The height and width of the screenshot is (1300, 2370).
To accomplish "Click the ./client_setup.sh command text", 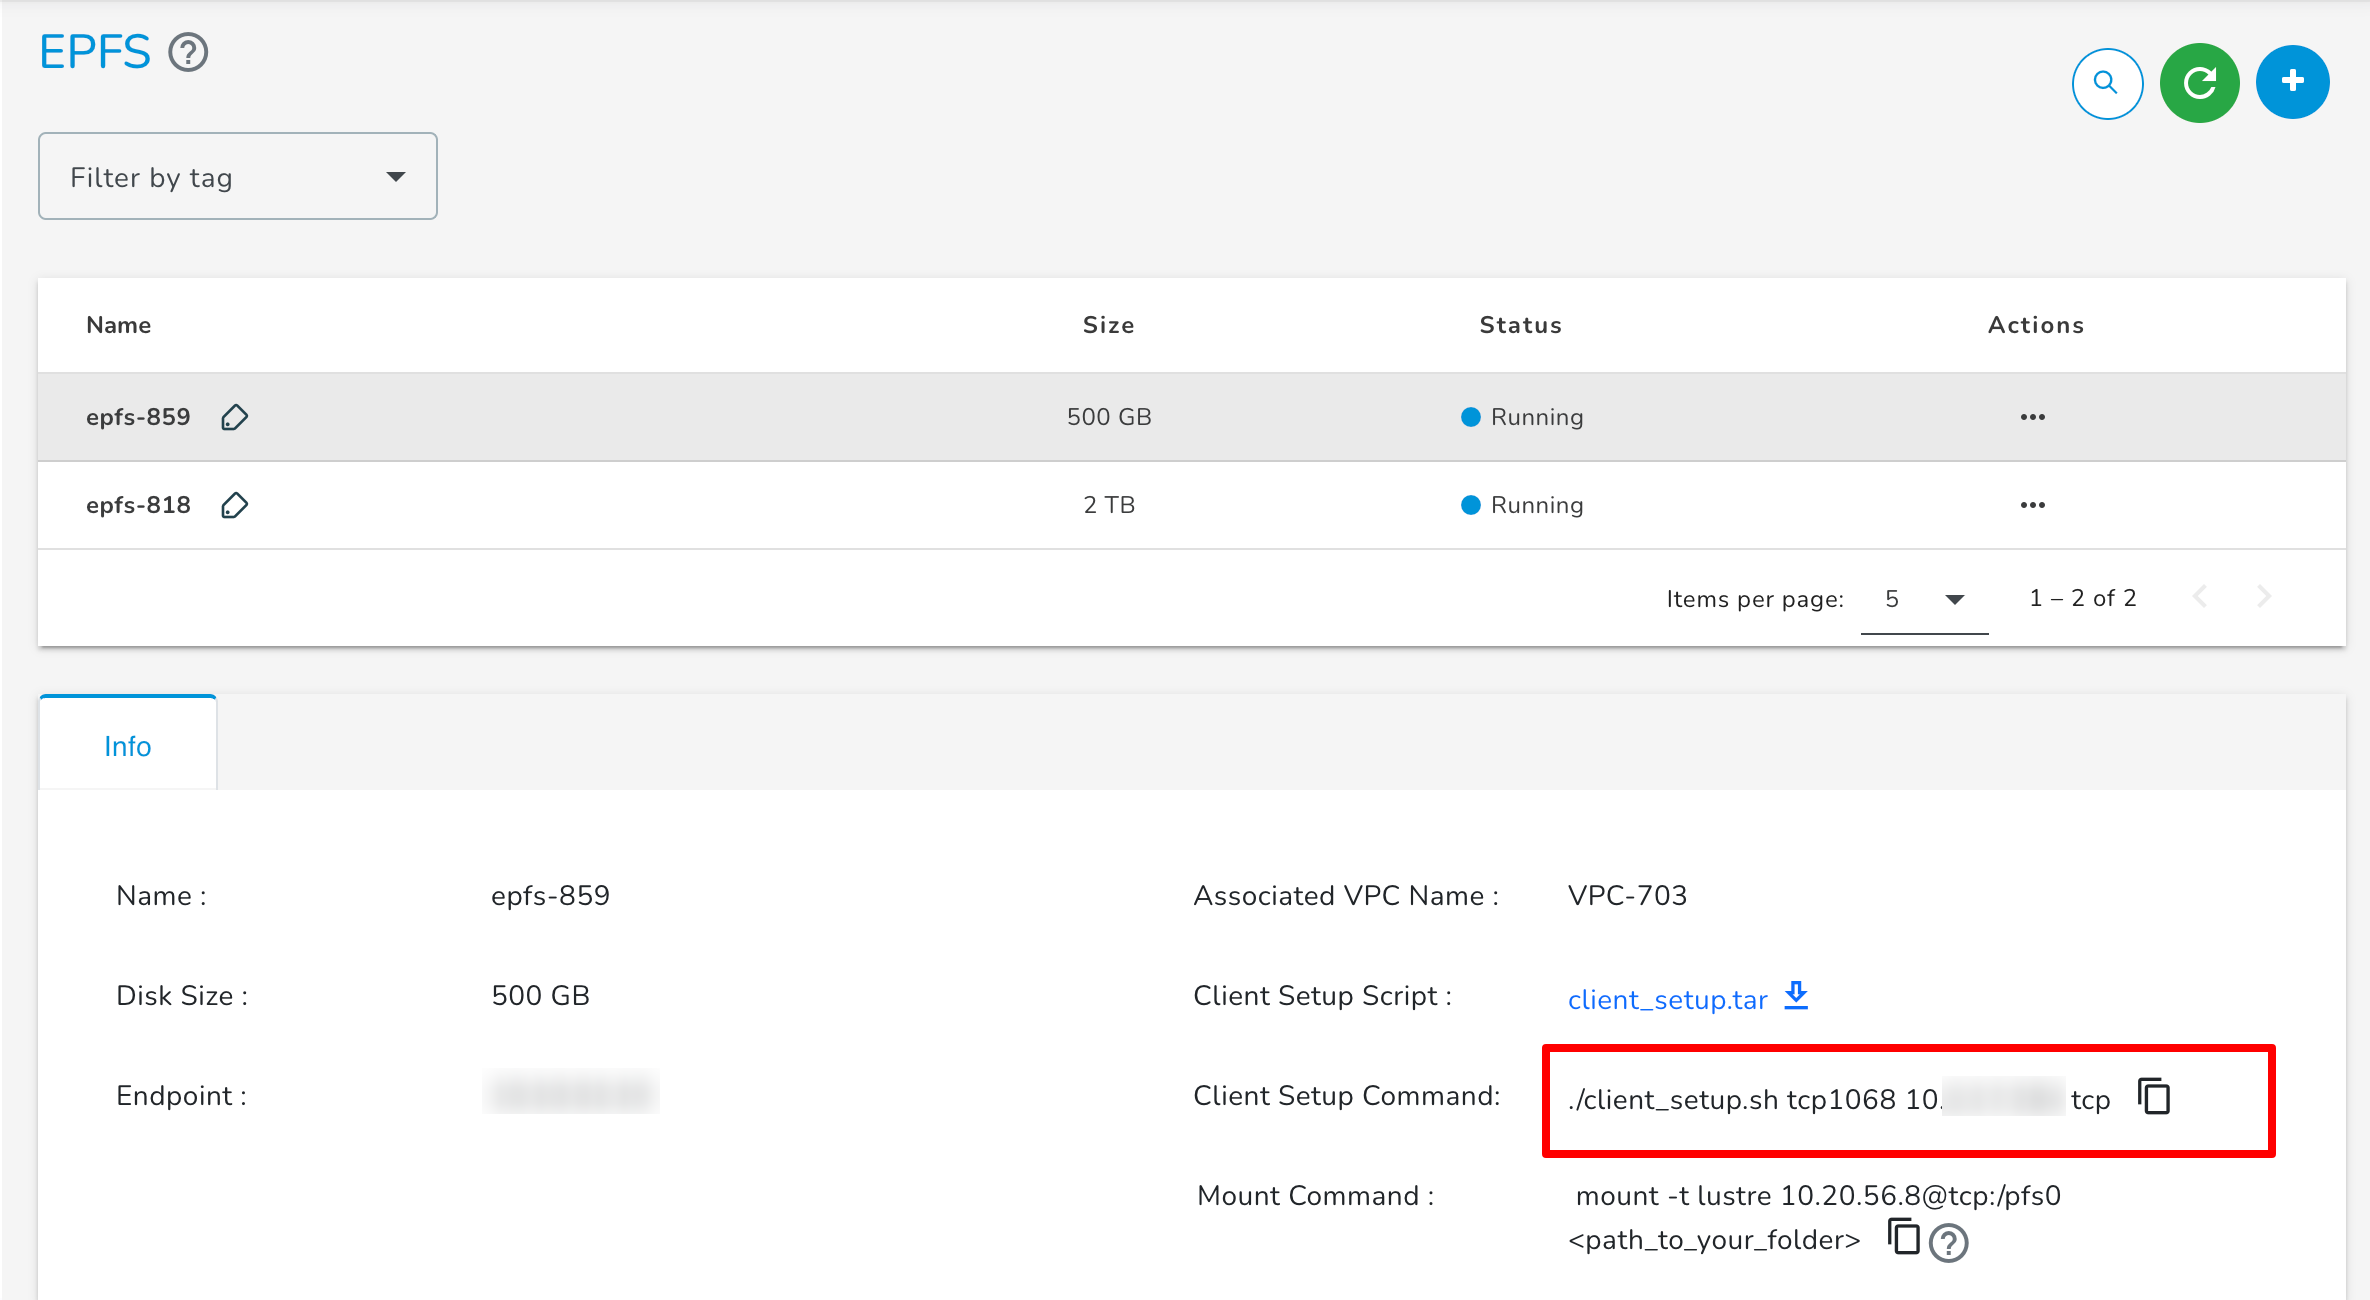I will pos(1838,1100).
